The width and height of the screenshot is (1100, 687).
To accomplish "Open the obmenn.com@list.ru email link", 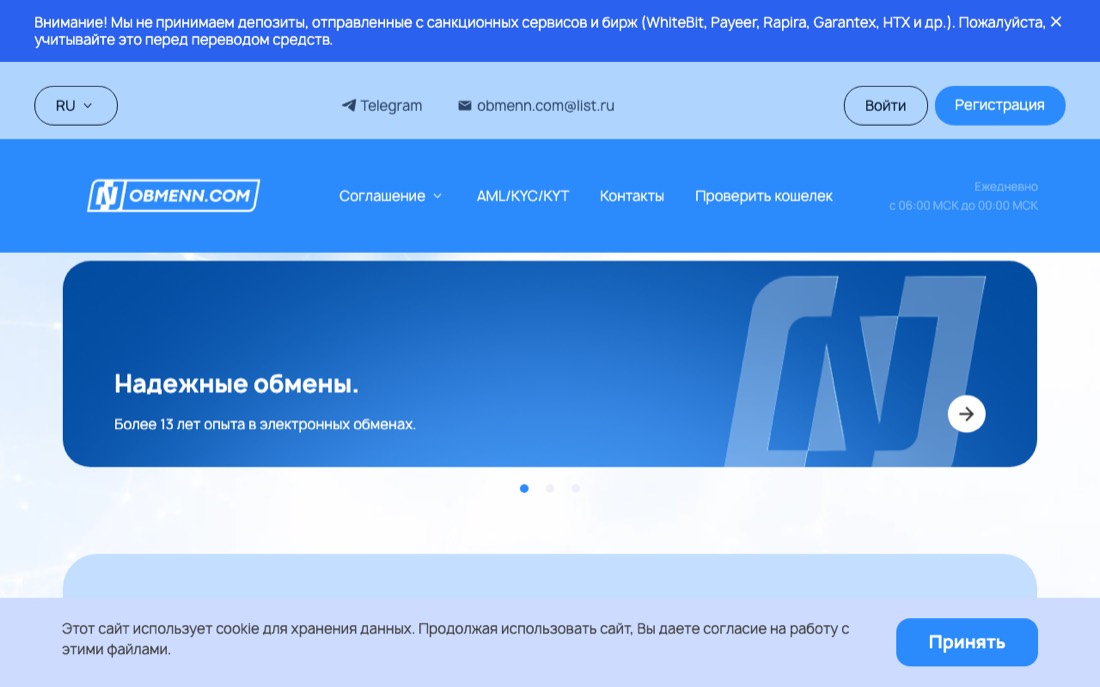I will pyautogui.click(x=537, y=105).
